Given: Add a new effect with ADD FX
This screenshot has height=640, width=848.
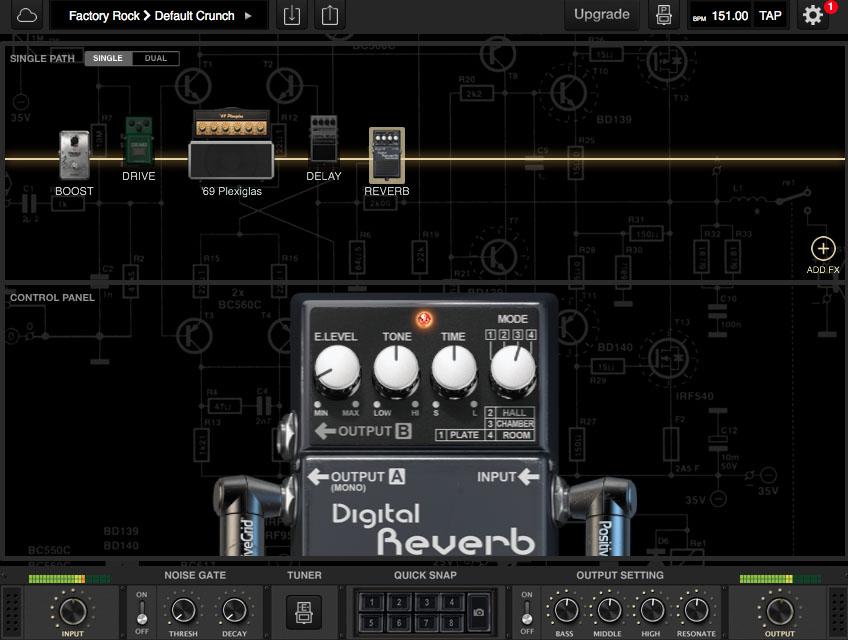Looking at the screenshot, I should 821,248.
